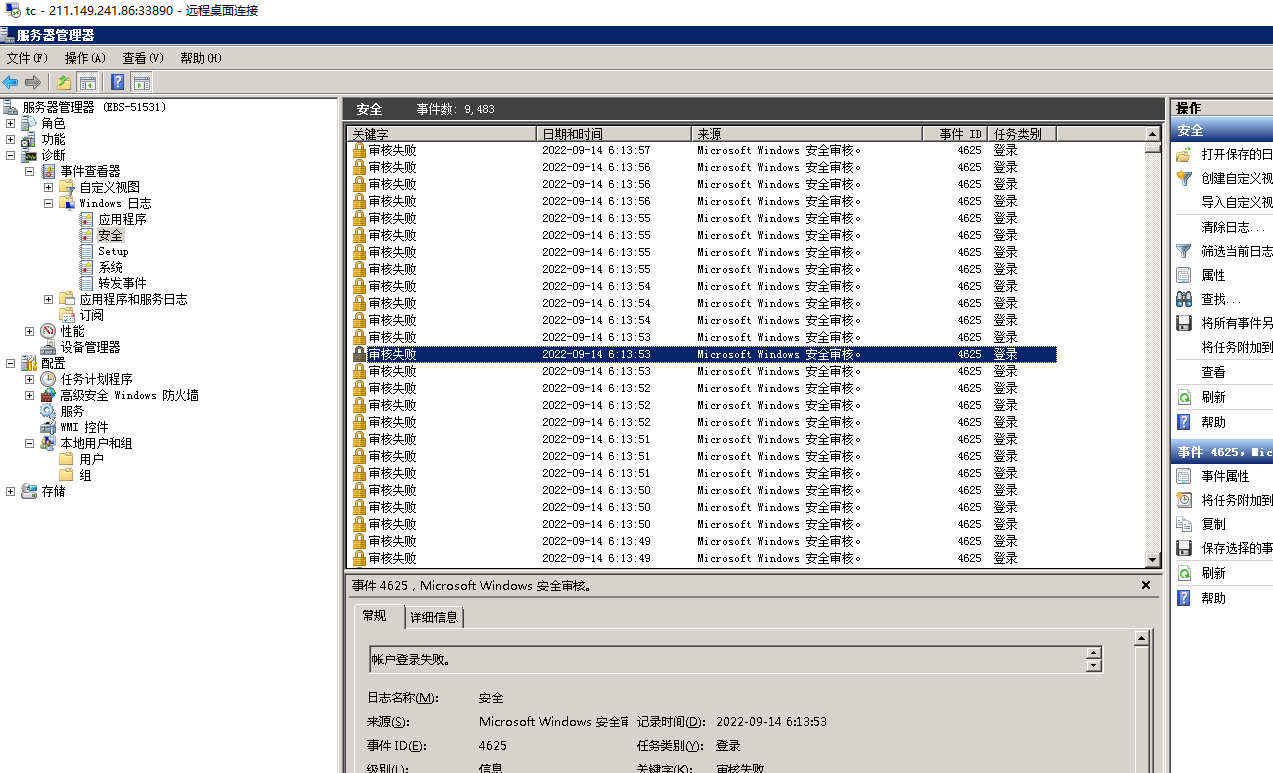Close the event 4625 preview pane

coord(1146,585)
